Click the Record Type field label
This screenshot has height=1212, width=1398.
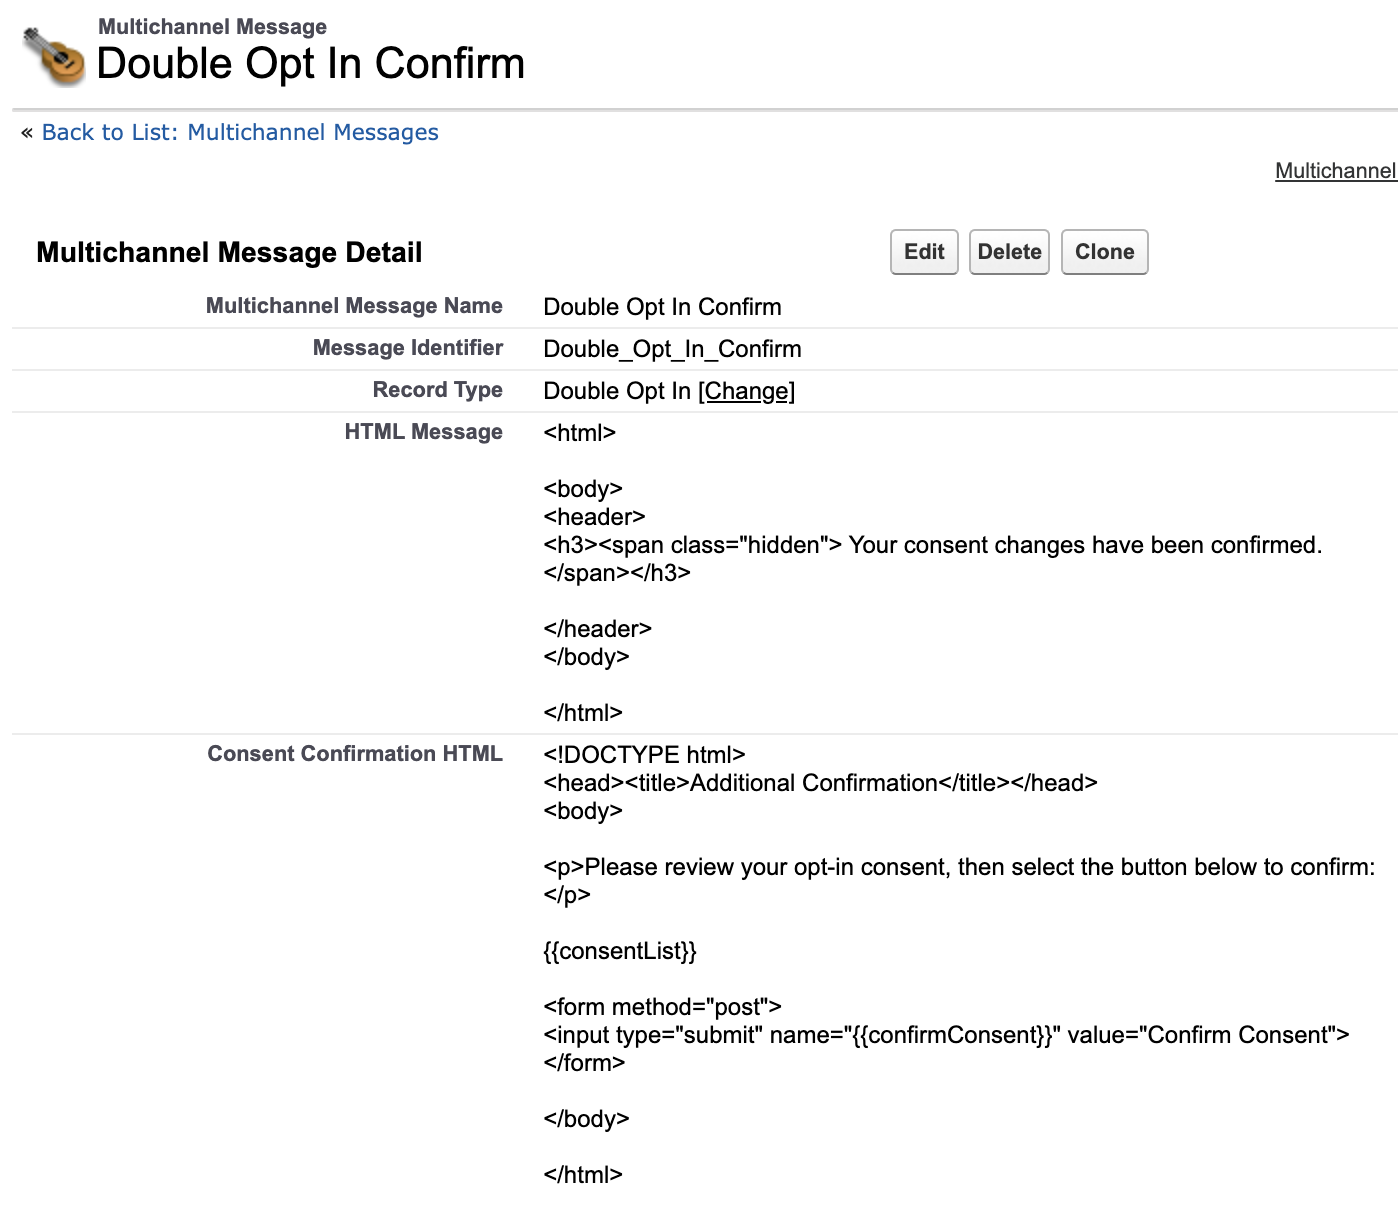(437, 390)
